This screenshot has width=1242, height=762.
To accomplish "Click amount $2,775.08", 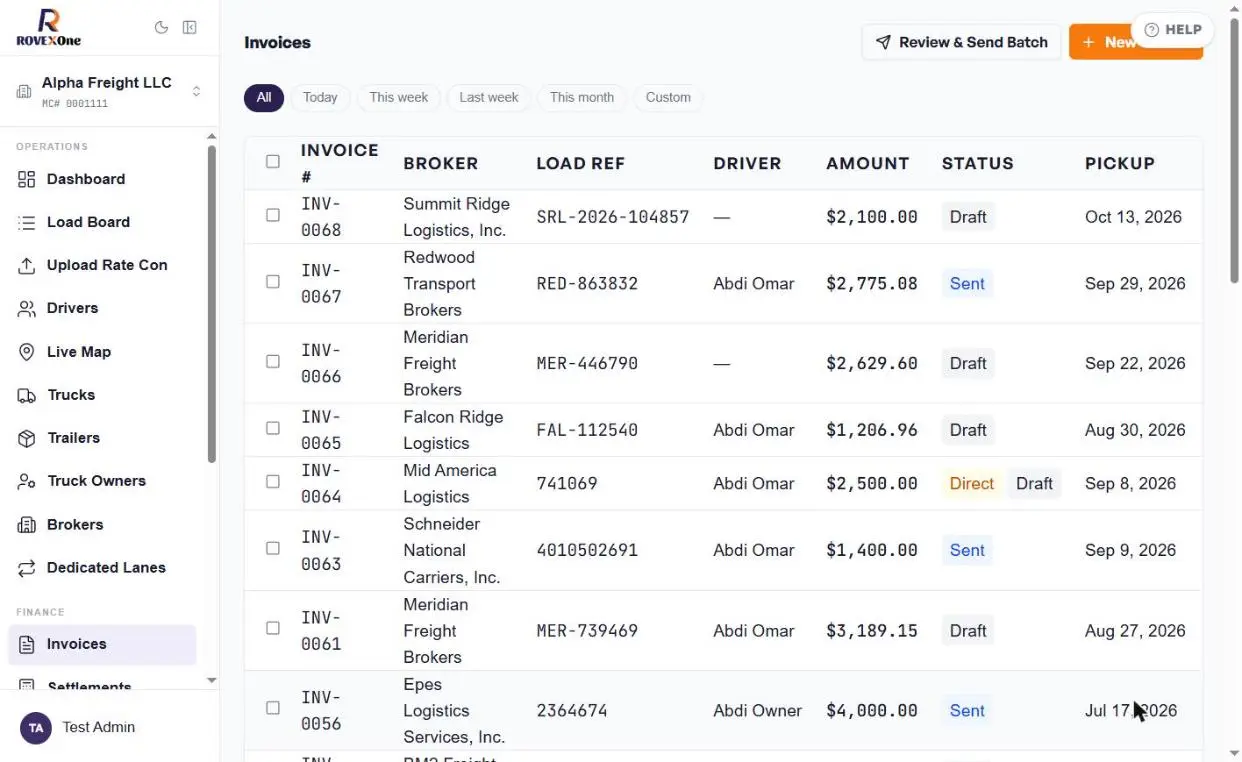I will pos(871,284).
